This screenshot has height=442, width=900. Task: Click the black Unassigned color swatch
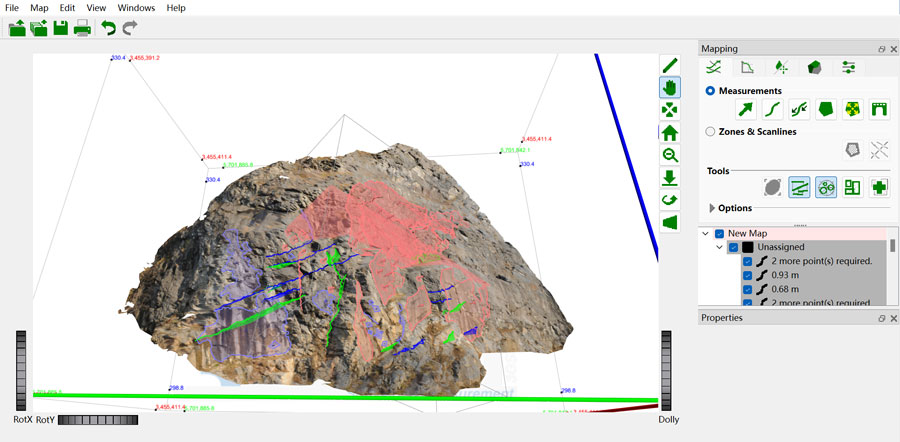pyautogui.click(x=747, y=247)
